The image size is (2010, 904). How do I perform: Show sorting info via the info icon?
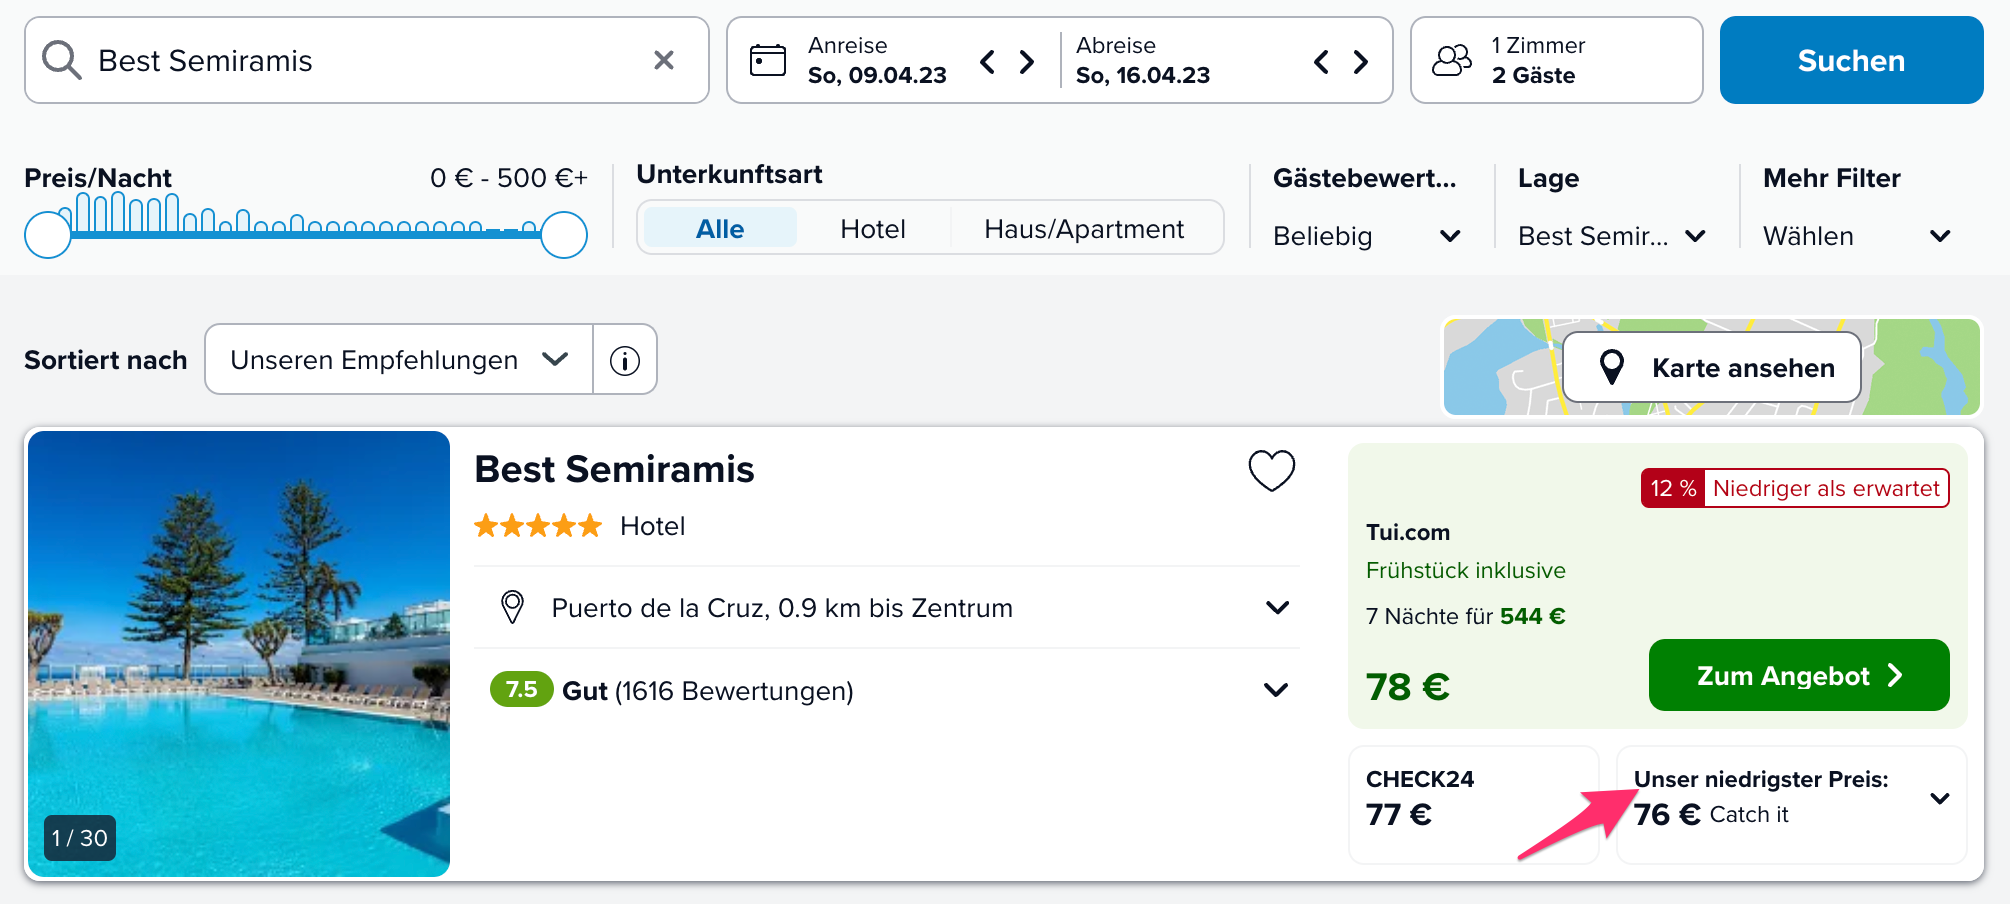625,360
